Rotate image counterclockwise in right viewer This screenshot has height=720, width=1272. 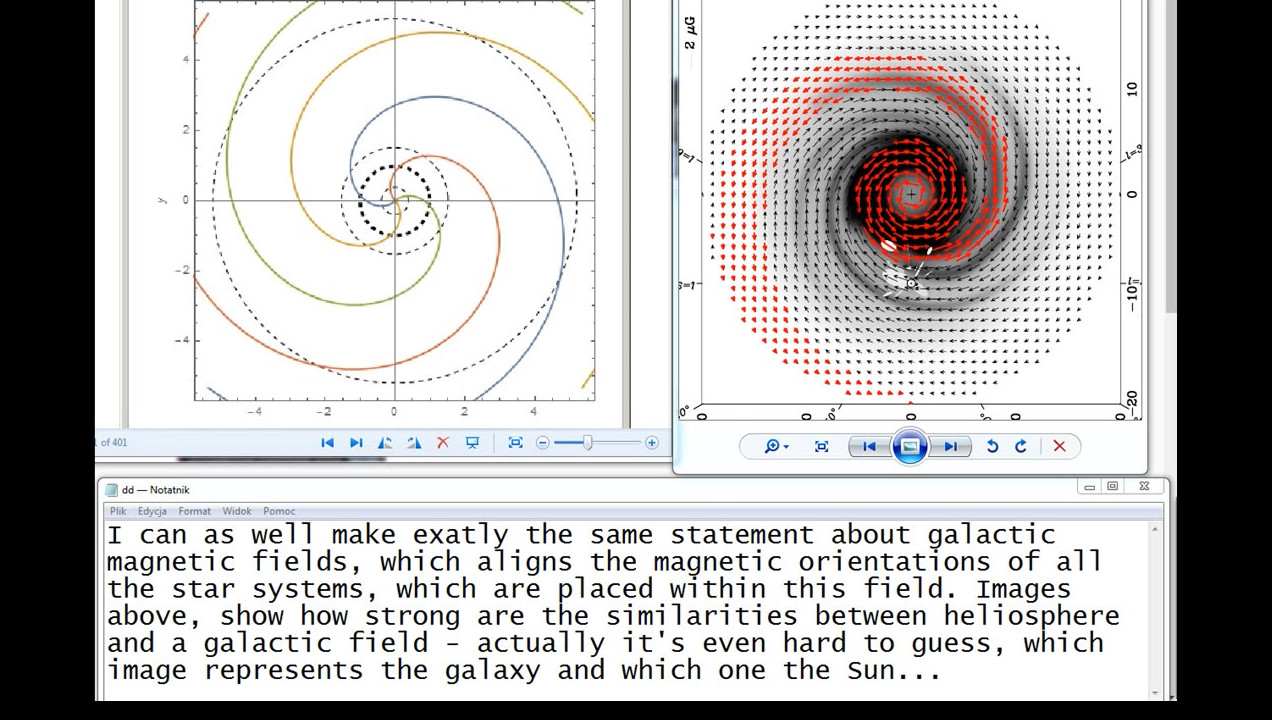pos(992,447)
